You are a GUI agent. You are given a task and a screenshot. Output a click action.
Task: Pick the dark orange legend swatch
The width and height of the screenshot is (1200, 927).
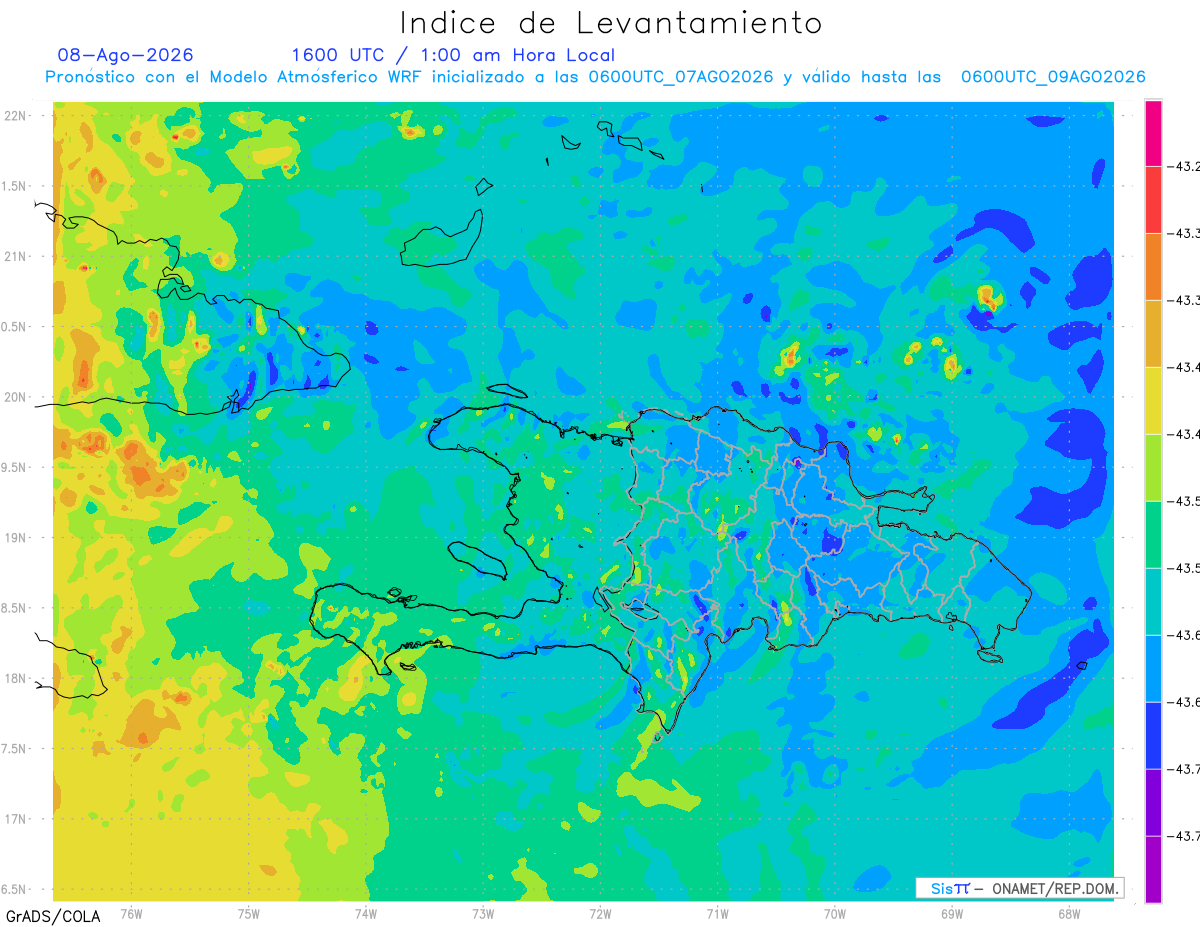point(1153,266)
